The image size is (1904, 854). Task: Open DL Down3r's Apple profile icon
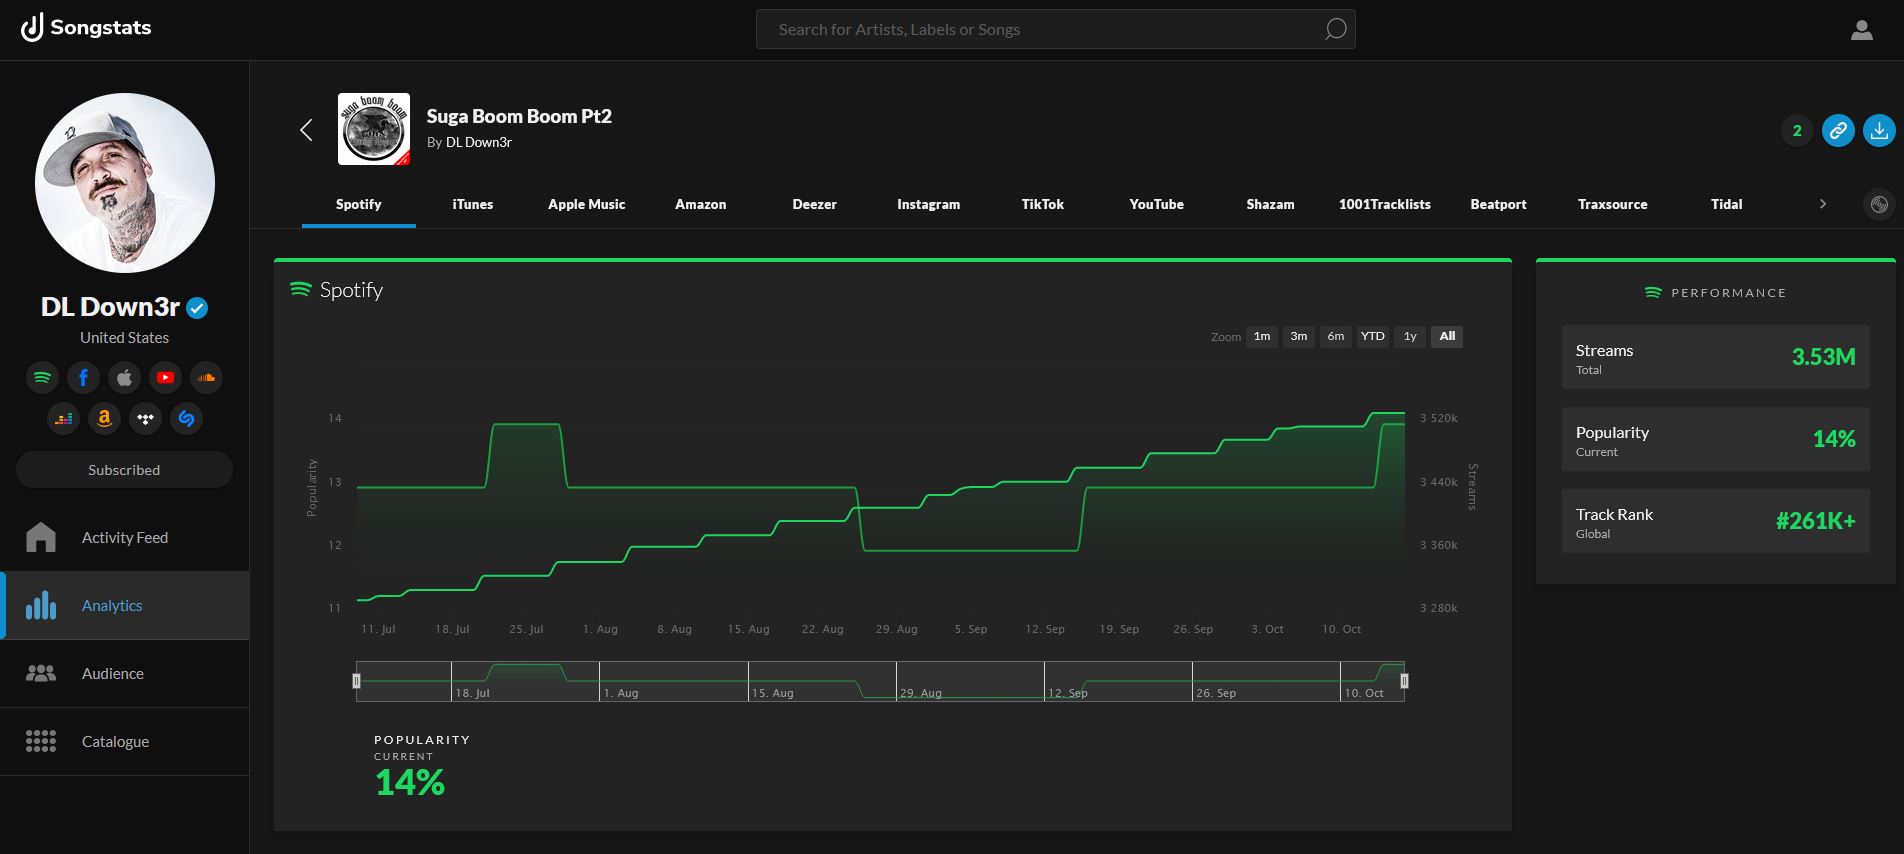tap(124, 378)
